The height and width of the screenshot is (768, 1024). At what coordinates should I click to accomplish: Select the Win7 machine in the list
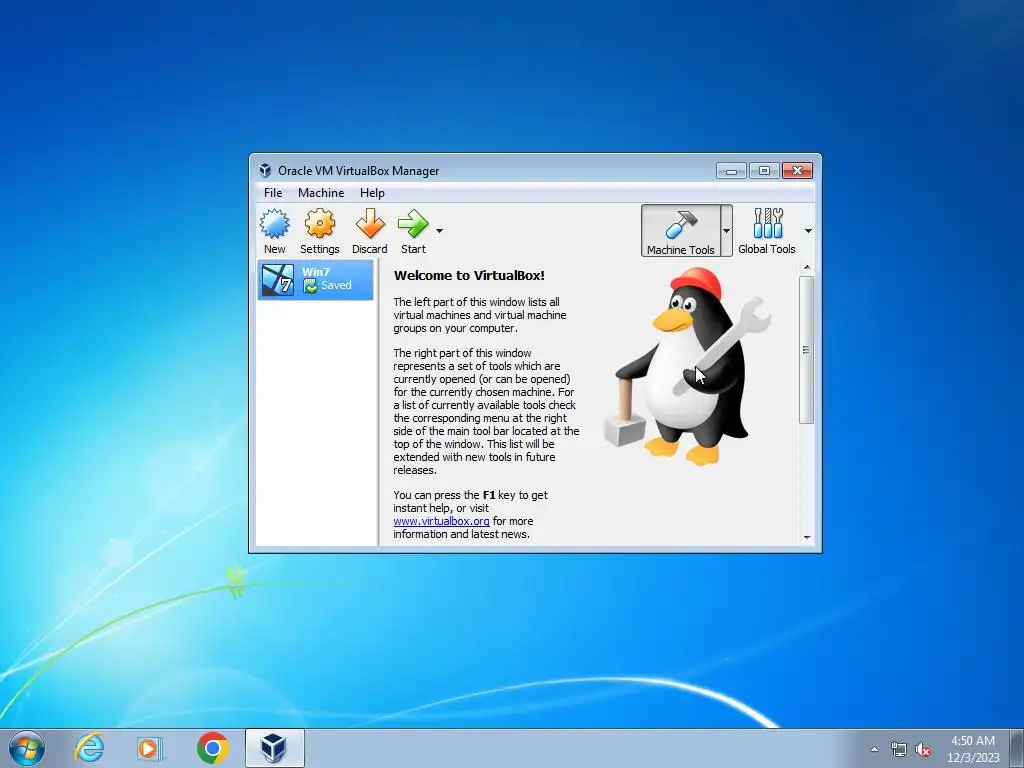[x=315, y=280]
